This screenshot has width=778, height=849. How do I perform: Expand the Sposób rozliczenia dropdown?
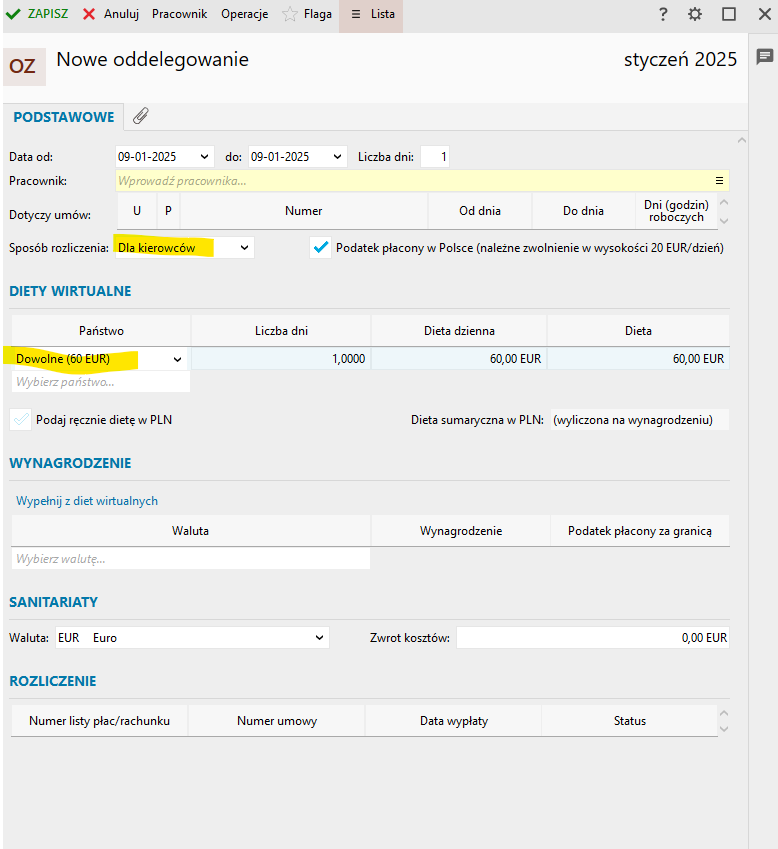pyautogui.click(x=245, y=247)
